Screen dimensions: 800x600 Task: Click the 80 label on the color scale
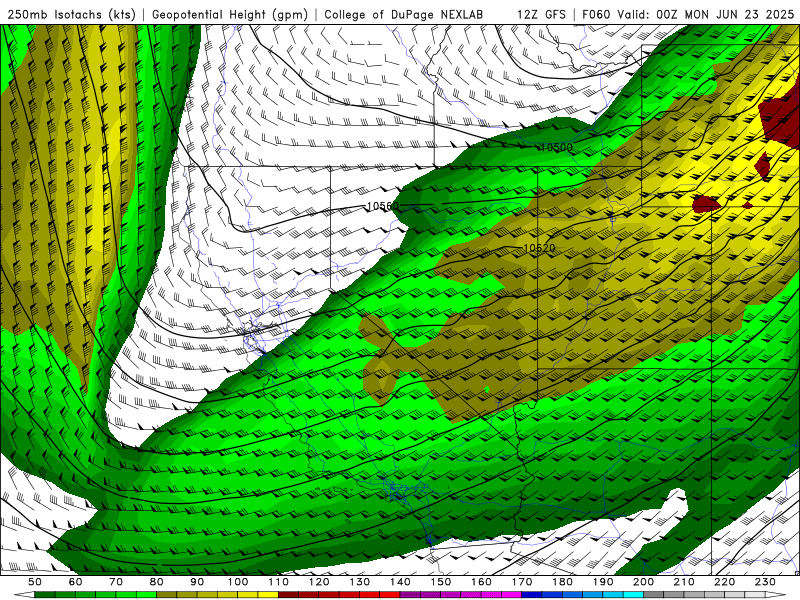(157, 582)
